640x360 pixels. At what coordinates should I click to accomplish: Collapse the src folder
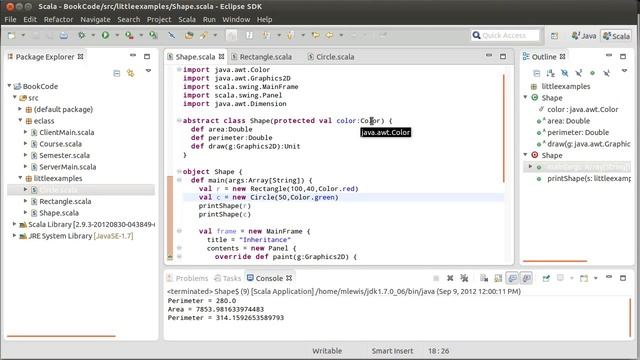tap(15, 98)
